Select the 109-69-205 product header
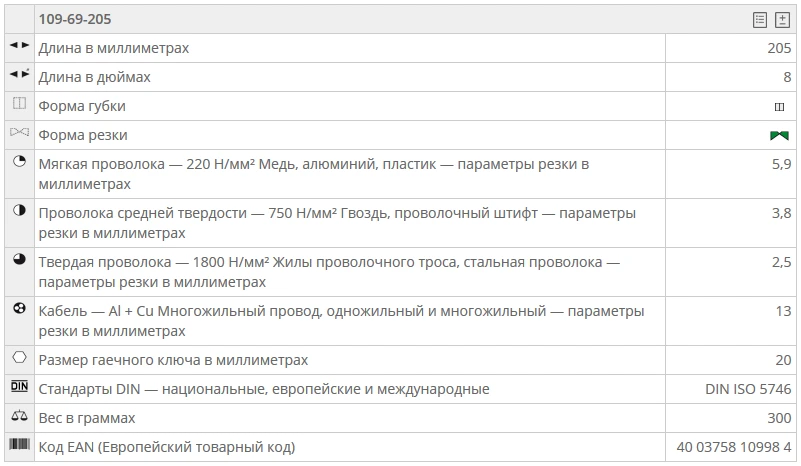Screen dimensions: 801x466 pos(75,19)
